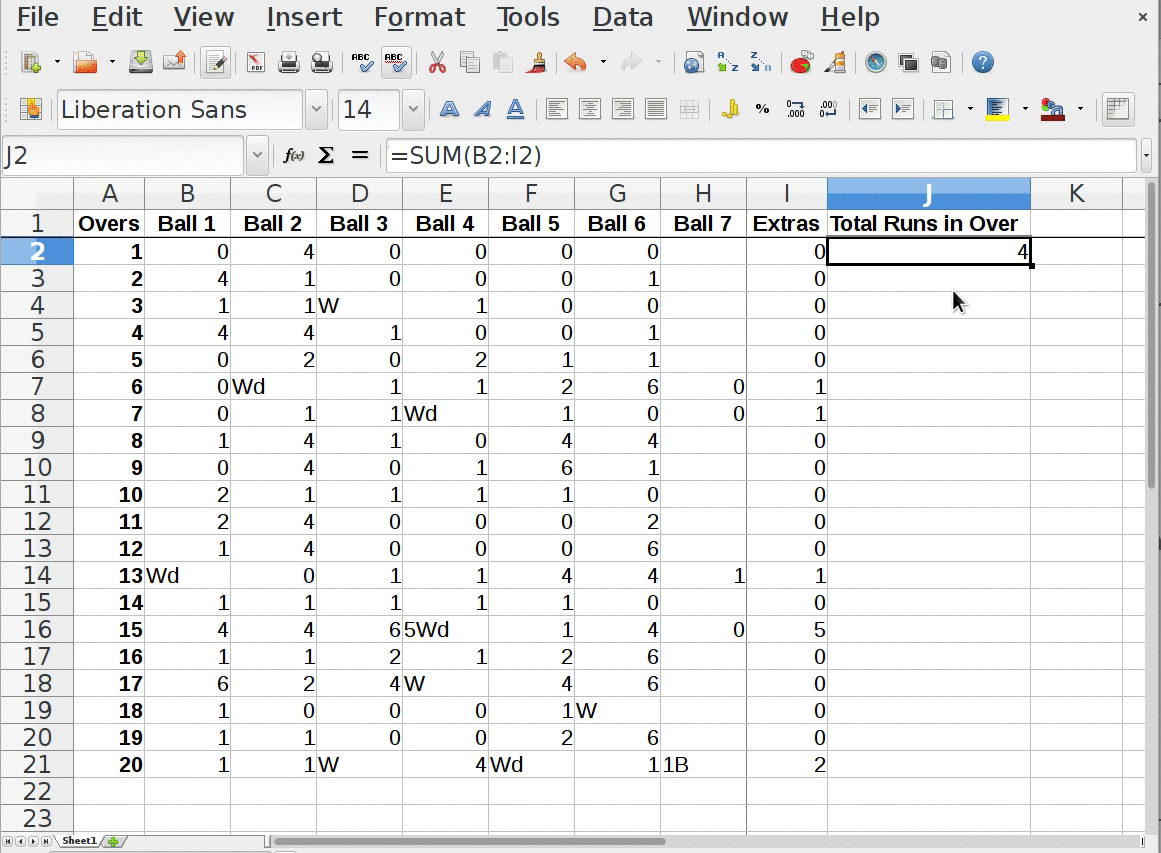1161x853 pixels.
Task: Insert a chart using the chart icon
Action: 801,63
